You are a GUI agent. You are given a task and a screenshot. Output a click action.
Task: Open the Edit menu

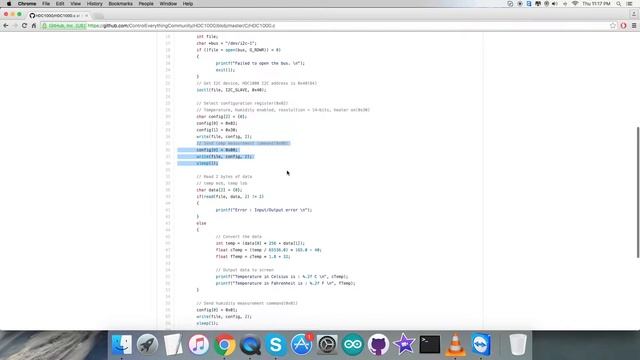coord(60,4)
